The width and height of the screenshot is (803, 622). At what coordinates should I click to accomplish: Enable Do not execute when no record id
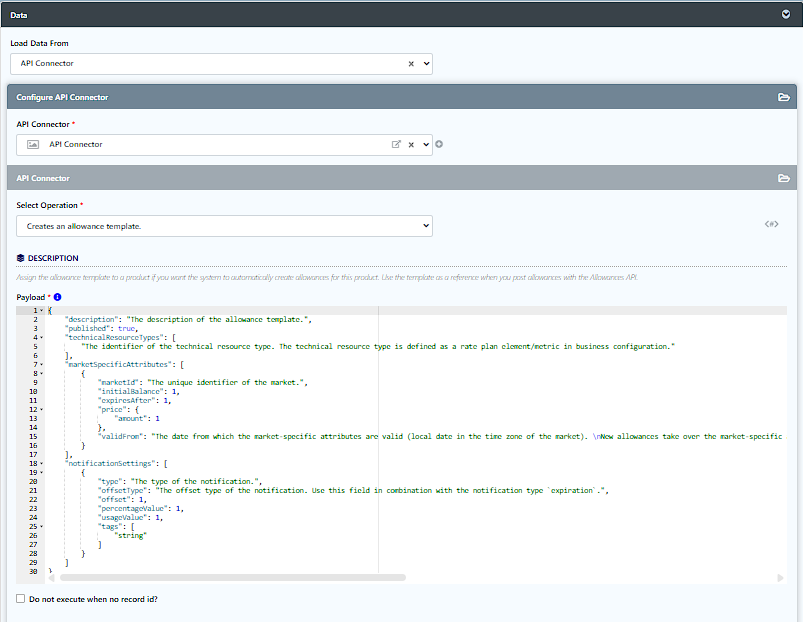(x=20, y=598)
